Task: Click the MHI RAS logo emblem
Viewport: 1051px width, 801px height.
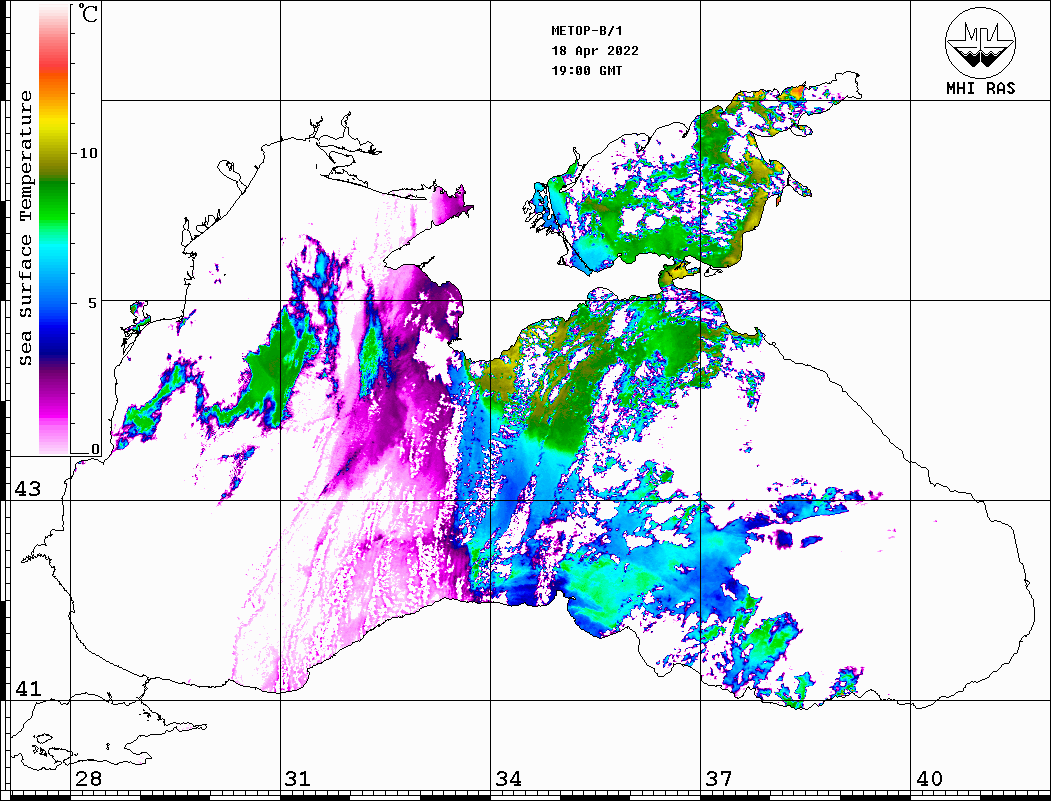Action: [x=980, y=42]
